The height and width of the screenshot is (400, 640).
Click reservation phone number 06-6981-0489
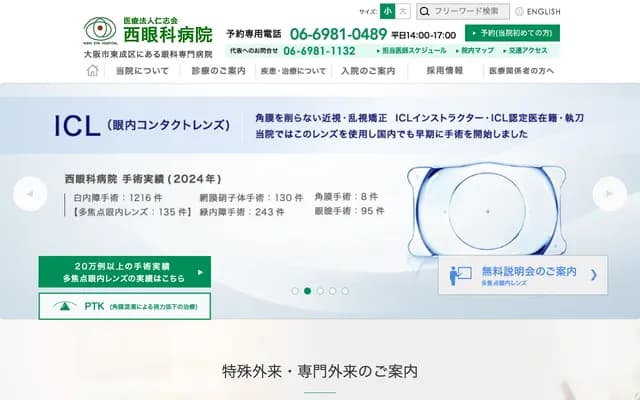(338, 34)
